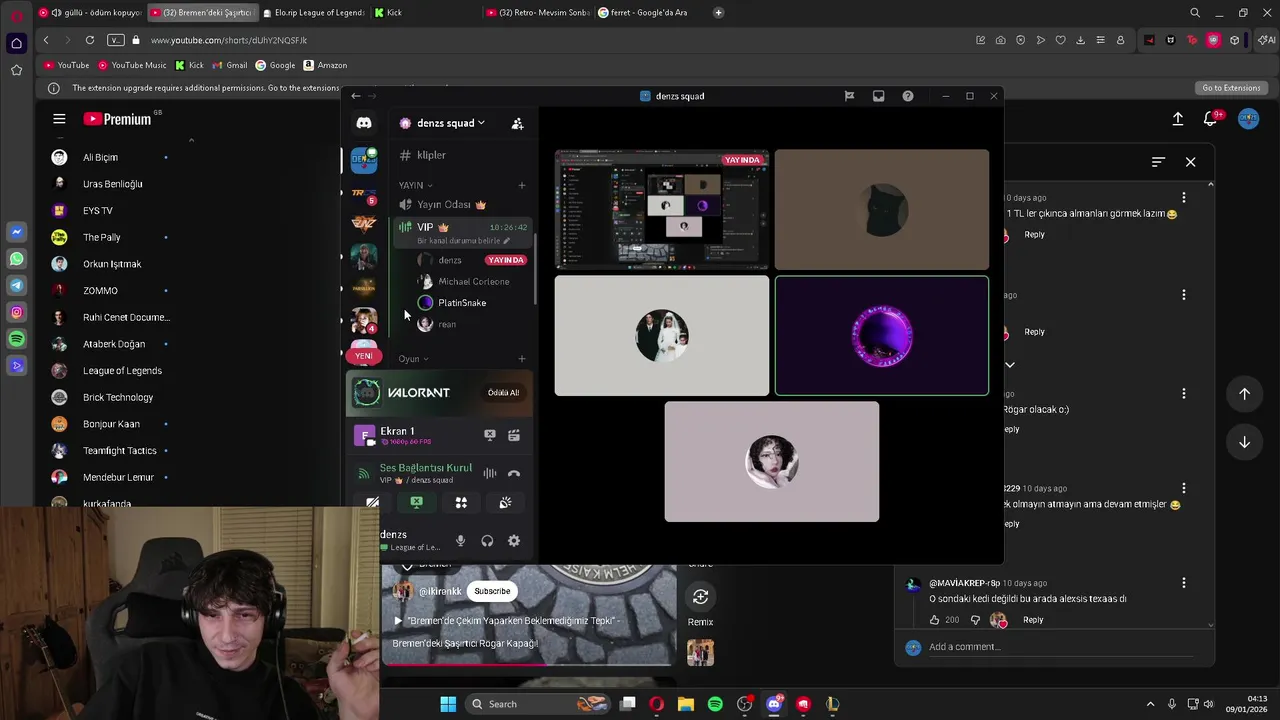Click Go to Extensions button
Viewport: 1280px width, 720px height.
click(1231, 88)
